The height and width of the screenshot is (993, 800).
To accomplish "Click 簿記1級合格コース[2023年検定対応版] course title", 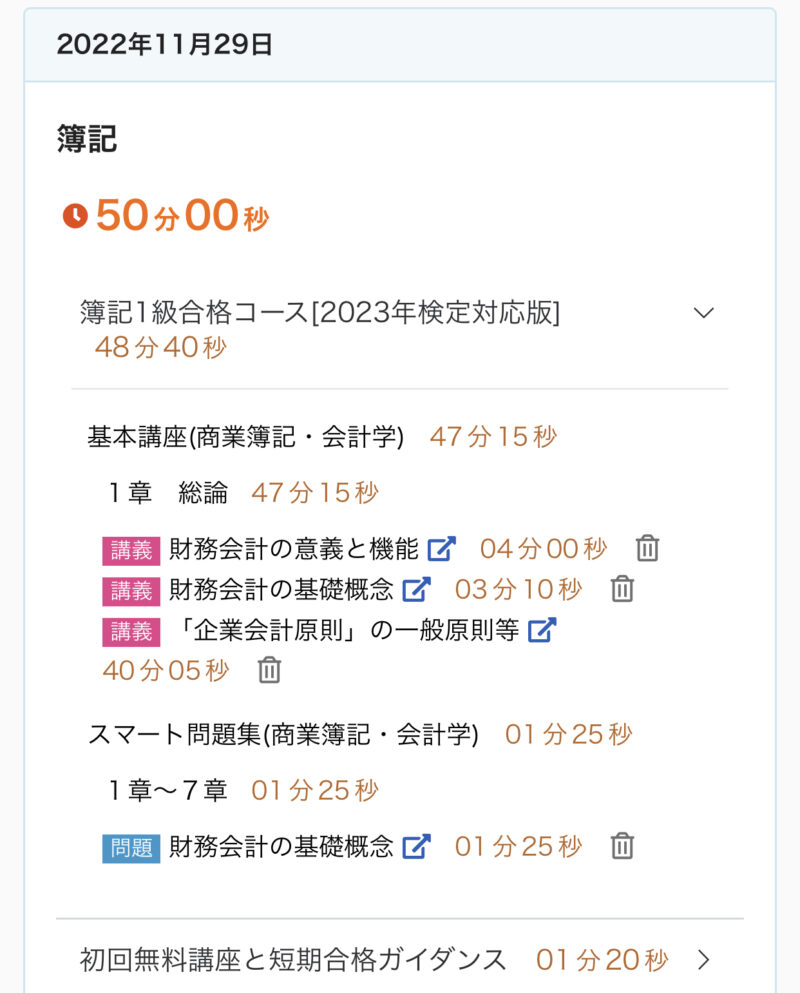I will point(320,313).
